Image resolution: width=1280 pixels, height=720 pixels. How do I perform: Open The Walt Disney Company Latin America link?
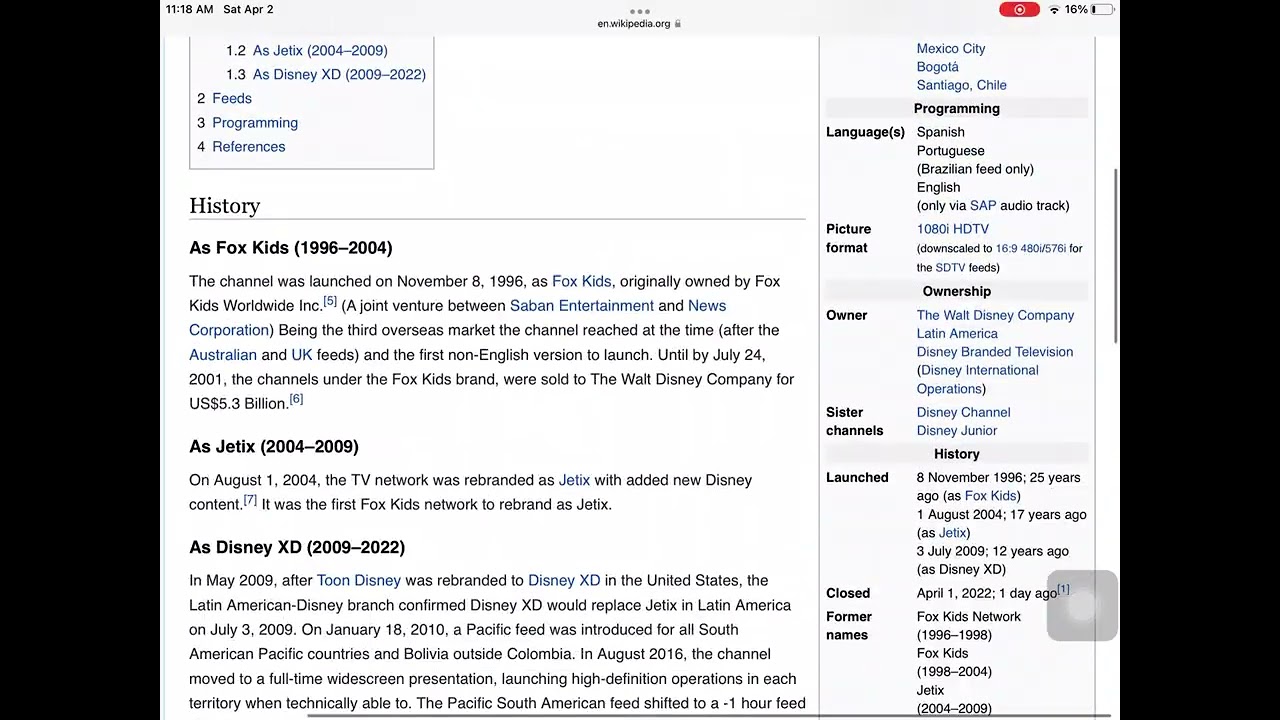[x=996, y=324]
